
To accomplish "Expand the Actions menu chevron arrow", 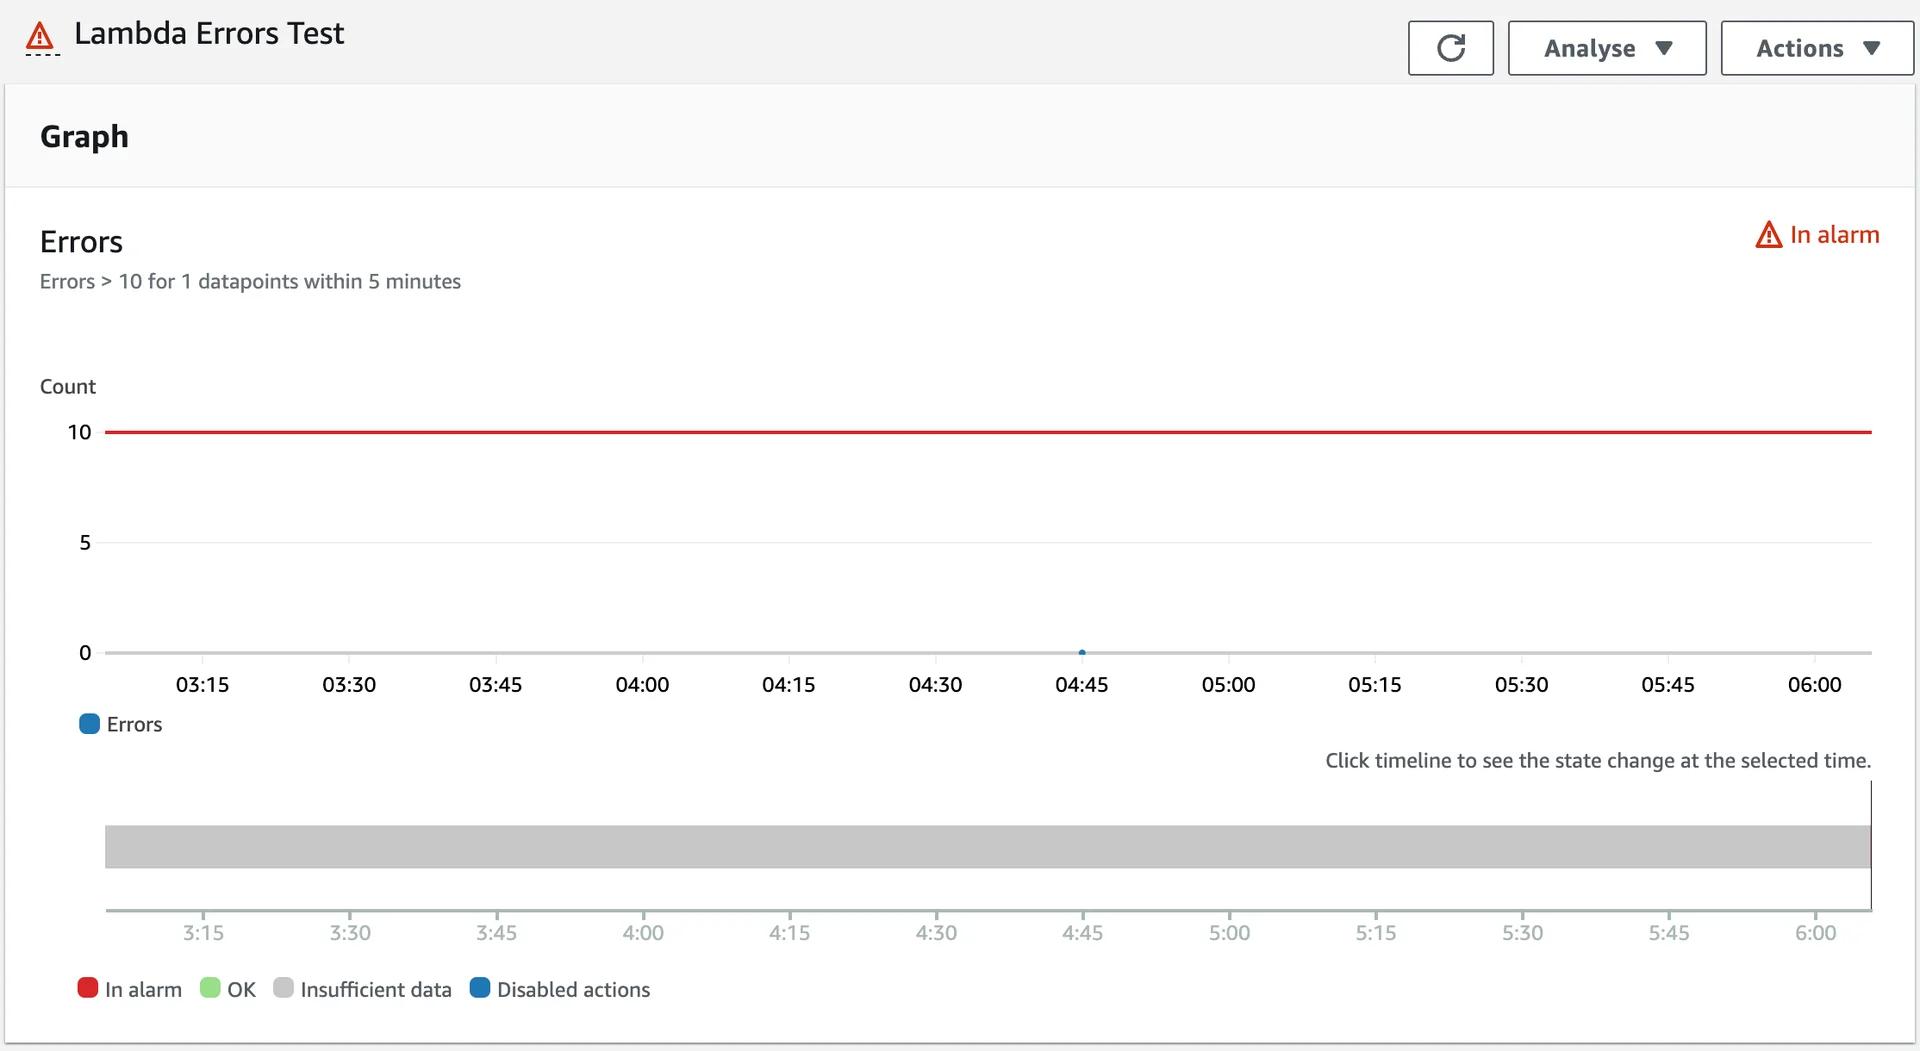I will (x=1870, y=47).
